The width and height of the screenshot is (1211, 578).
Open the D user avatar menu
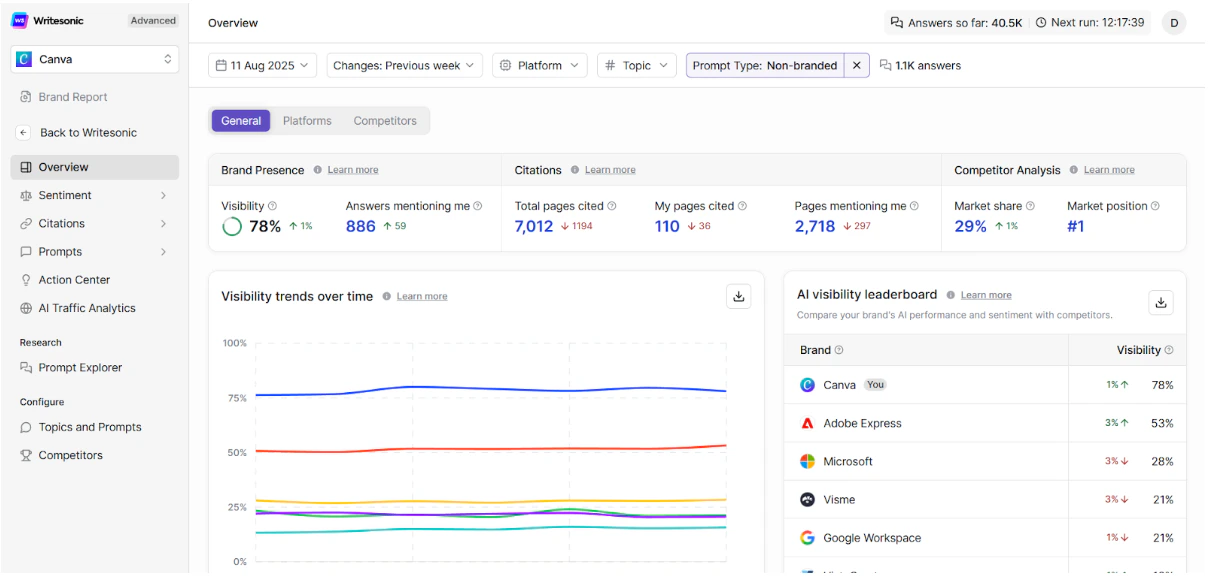(x=1174, y=22)
